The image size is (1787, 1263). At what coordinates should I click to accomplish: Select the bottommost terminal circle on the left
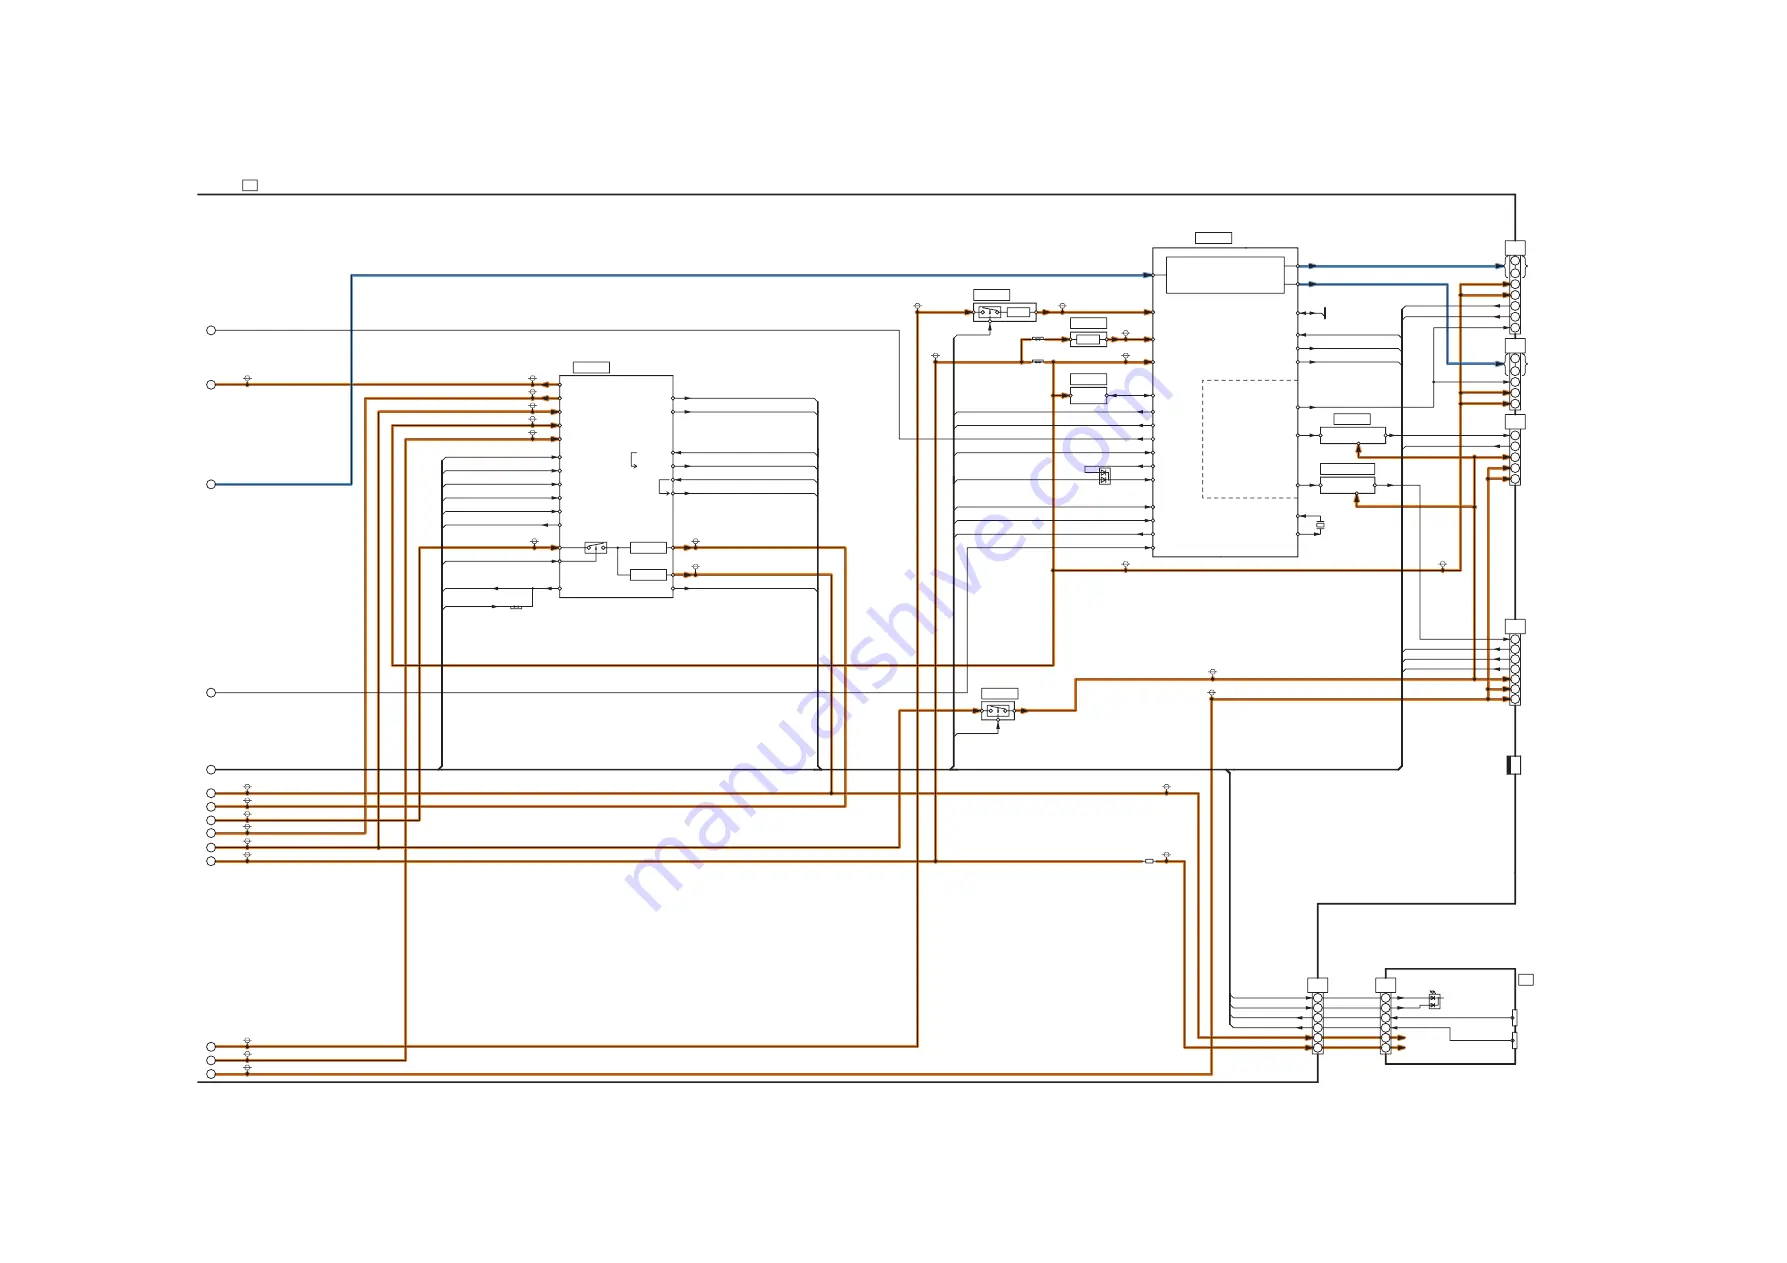pyautogui.click(x=211, y=1074)
